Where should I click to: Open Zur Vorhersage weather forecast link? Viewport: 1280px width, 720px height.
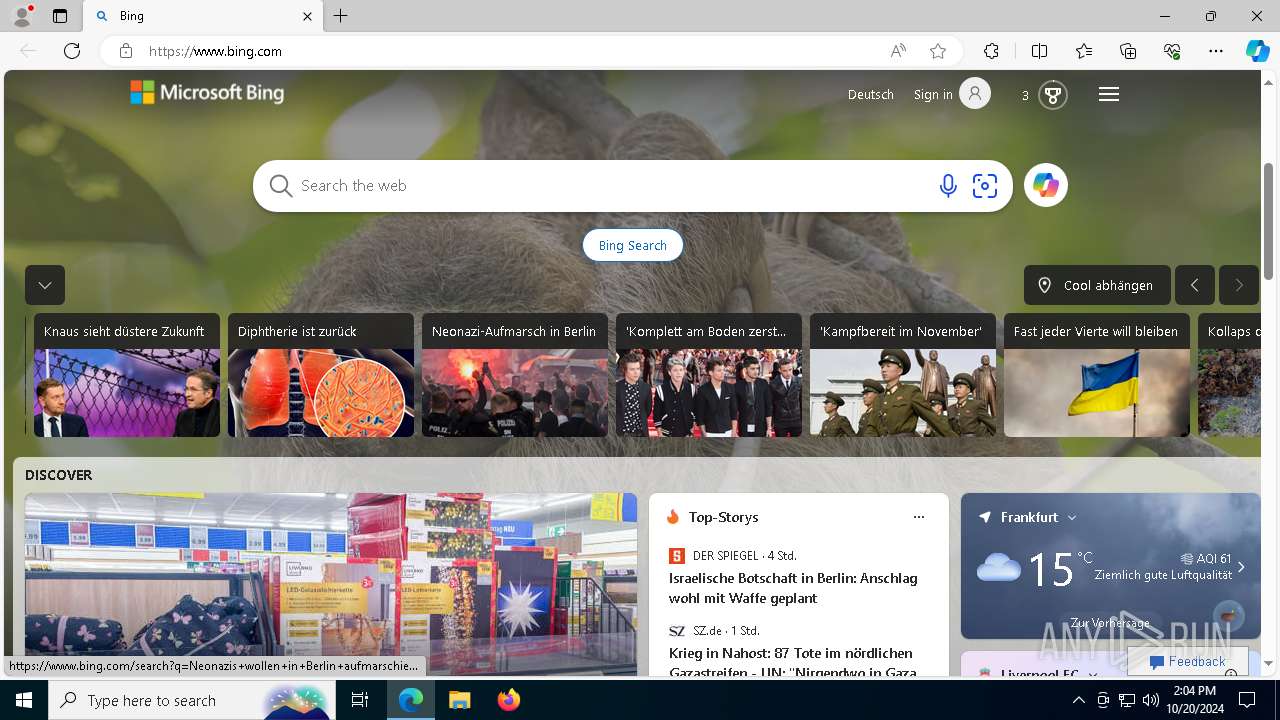tap(1110, 623)
